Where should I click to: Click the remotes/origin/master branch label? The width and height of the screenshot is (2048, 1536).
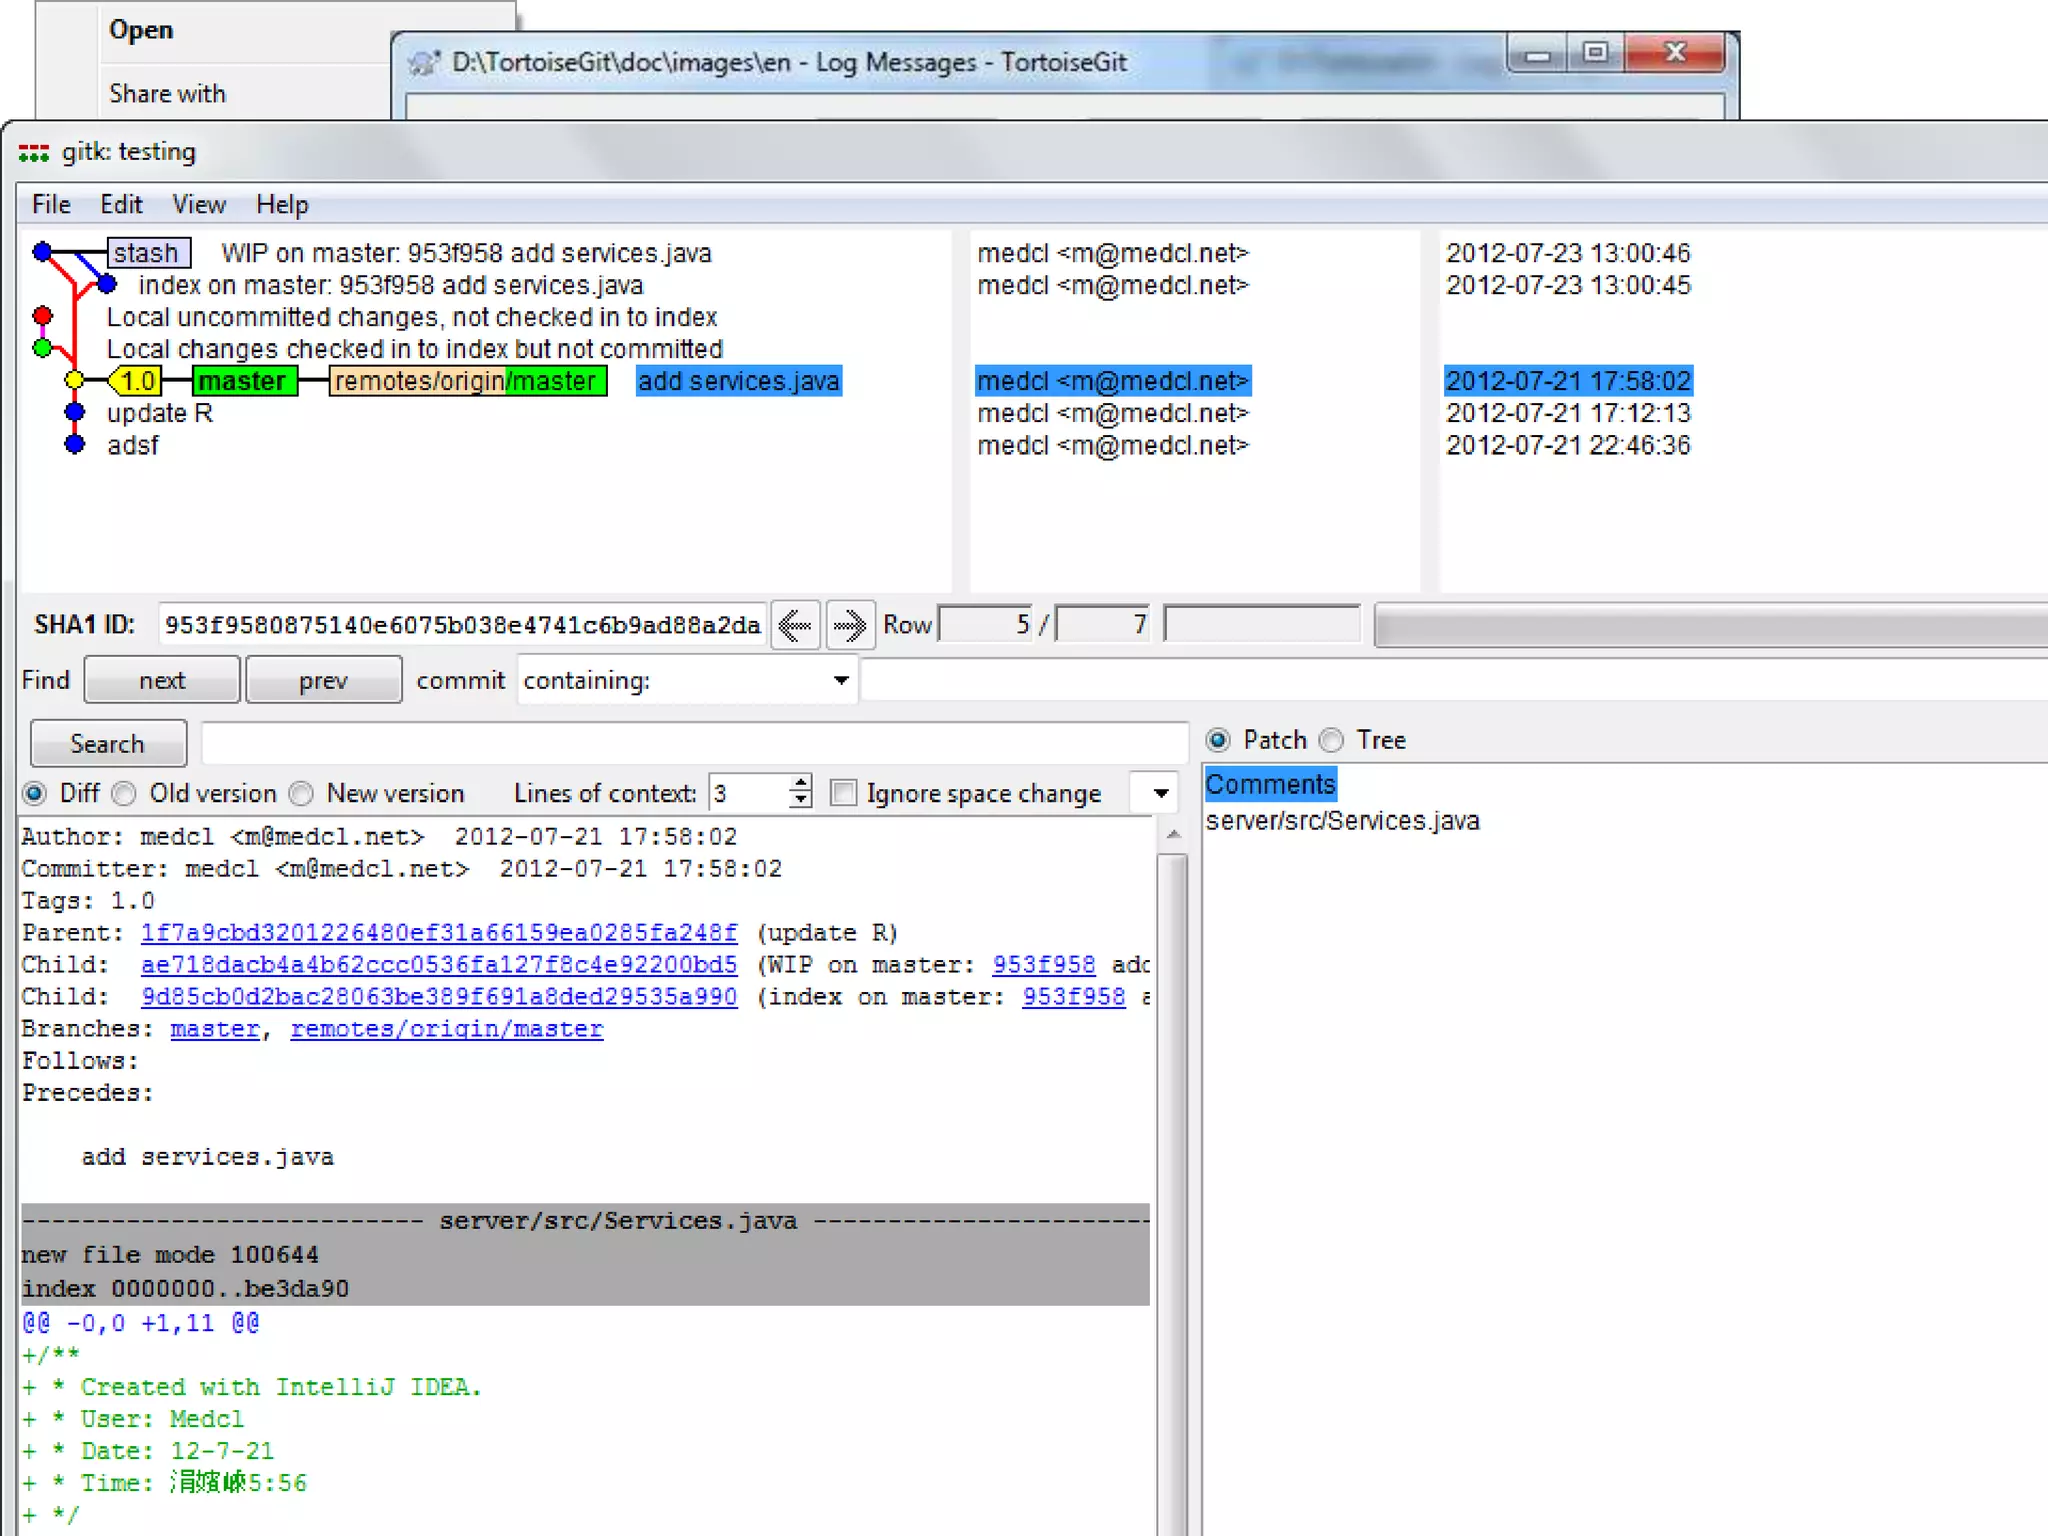[x=467, y=381]
